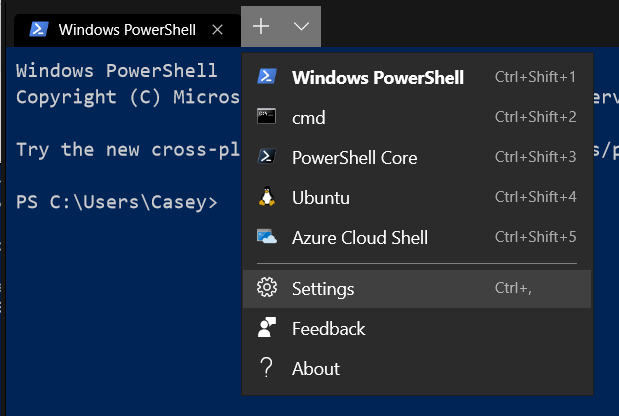This screenshot has height=416, width=619.
Task: Click the Settings gear icon
Action: [x=267, y=289]
